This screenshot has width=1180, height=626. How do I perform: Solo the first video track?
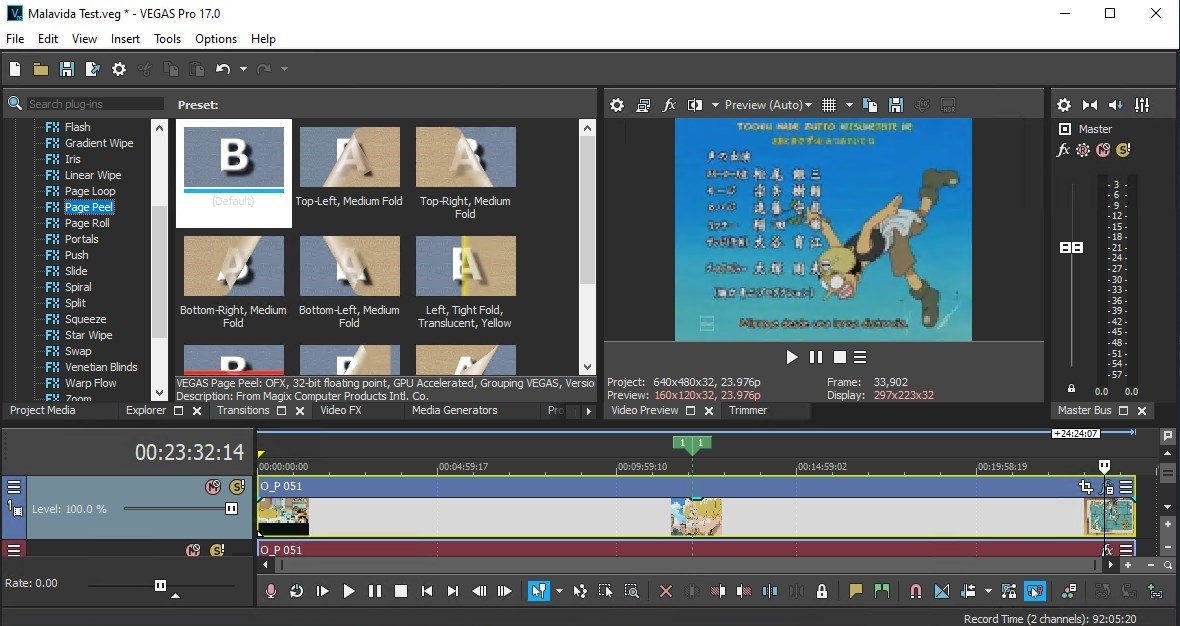click(x=237, y=487)
